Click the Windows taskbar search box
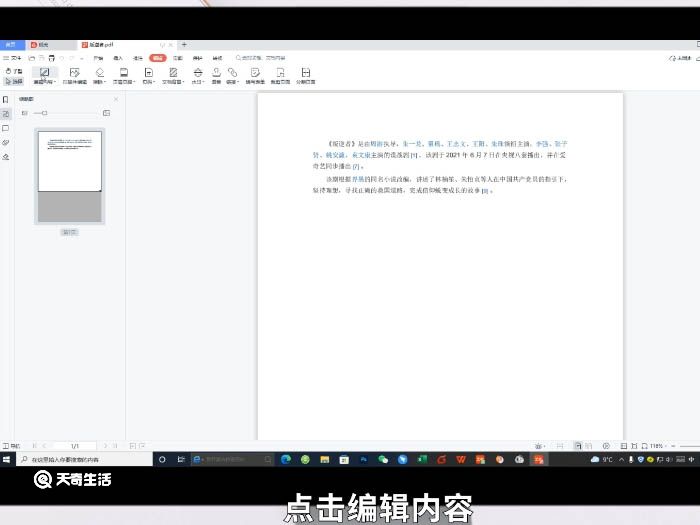 (x=85, y=459)
